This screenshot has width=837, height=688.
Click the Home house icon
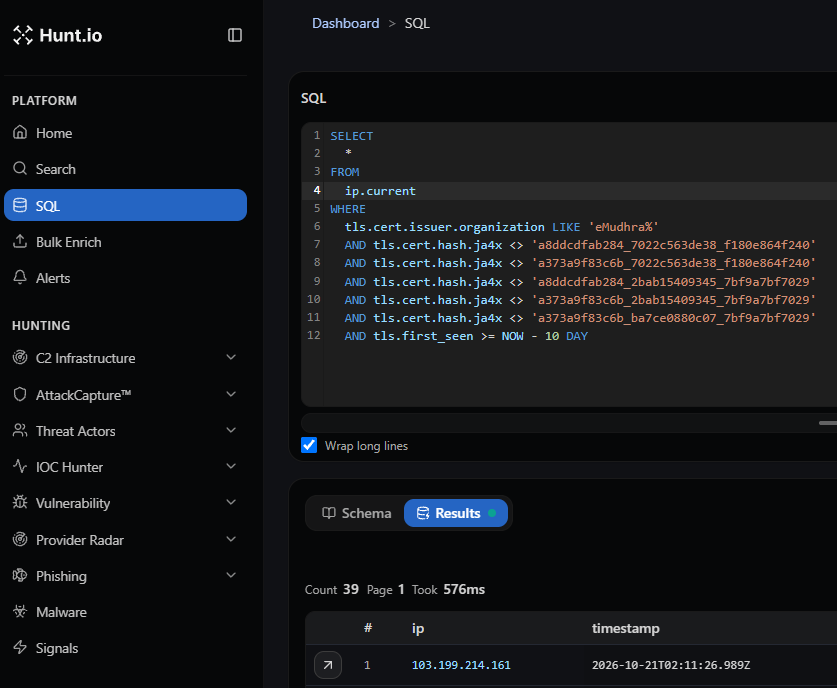tap(20, 132)
